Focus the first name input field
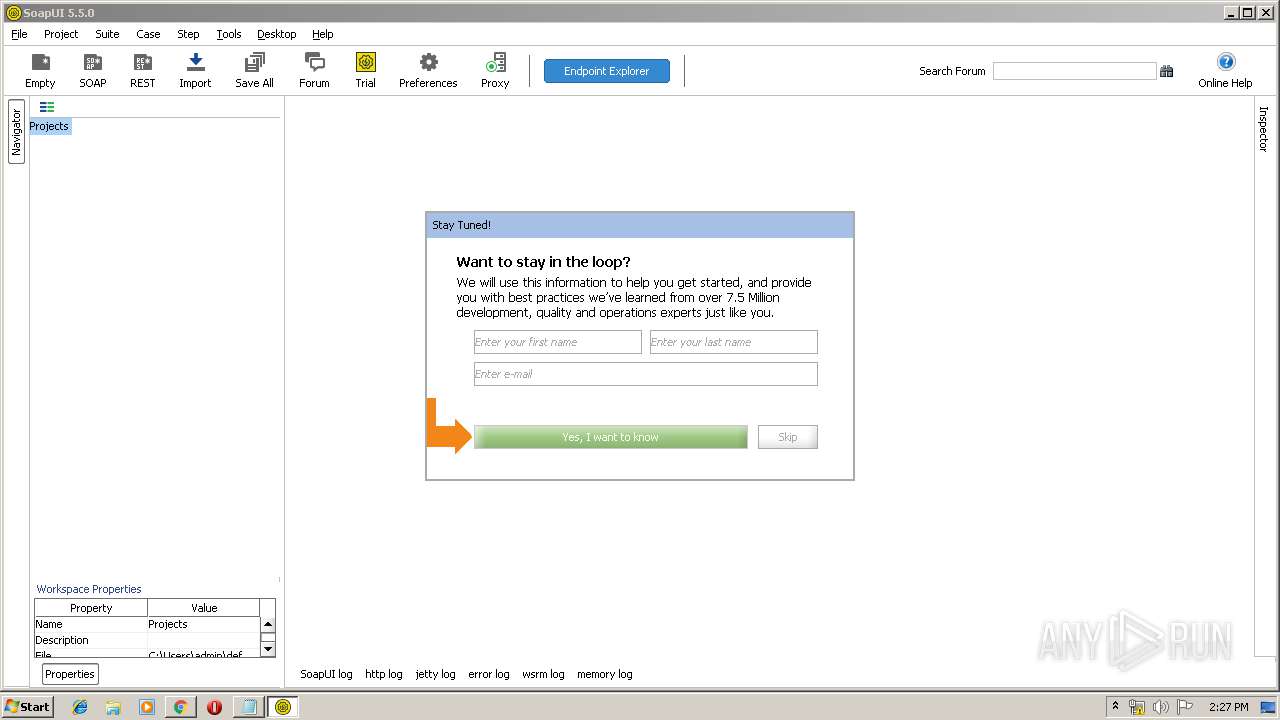The height and width of the screenshot is (720, 1280). [x=558, y=342]
